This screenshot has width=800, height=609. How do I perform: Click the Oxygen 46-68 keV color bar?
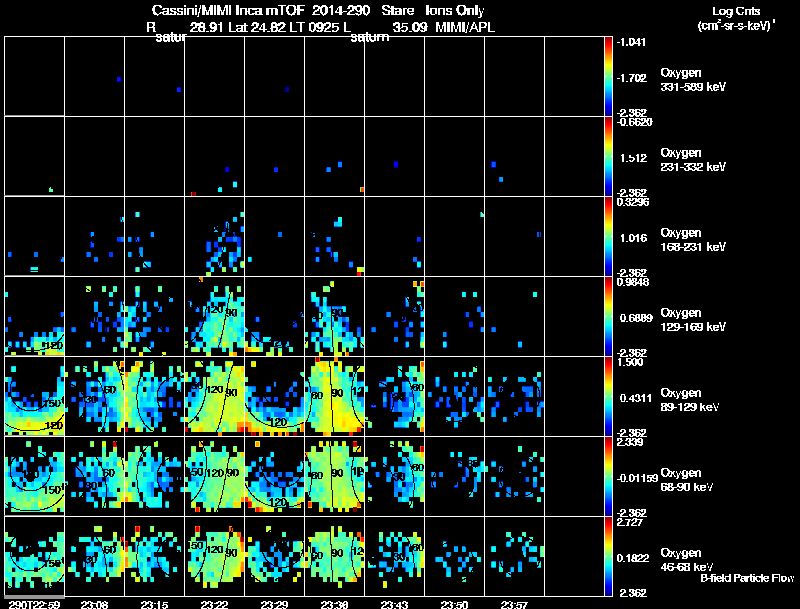point(609,557)
